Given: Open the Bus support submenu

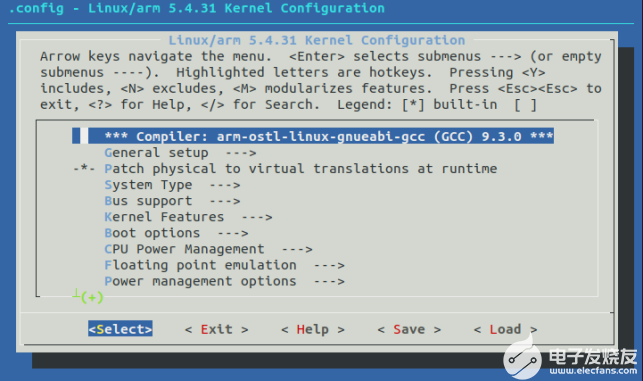Looking at the screenshot, I should point(172,201).
